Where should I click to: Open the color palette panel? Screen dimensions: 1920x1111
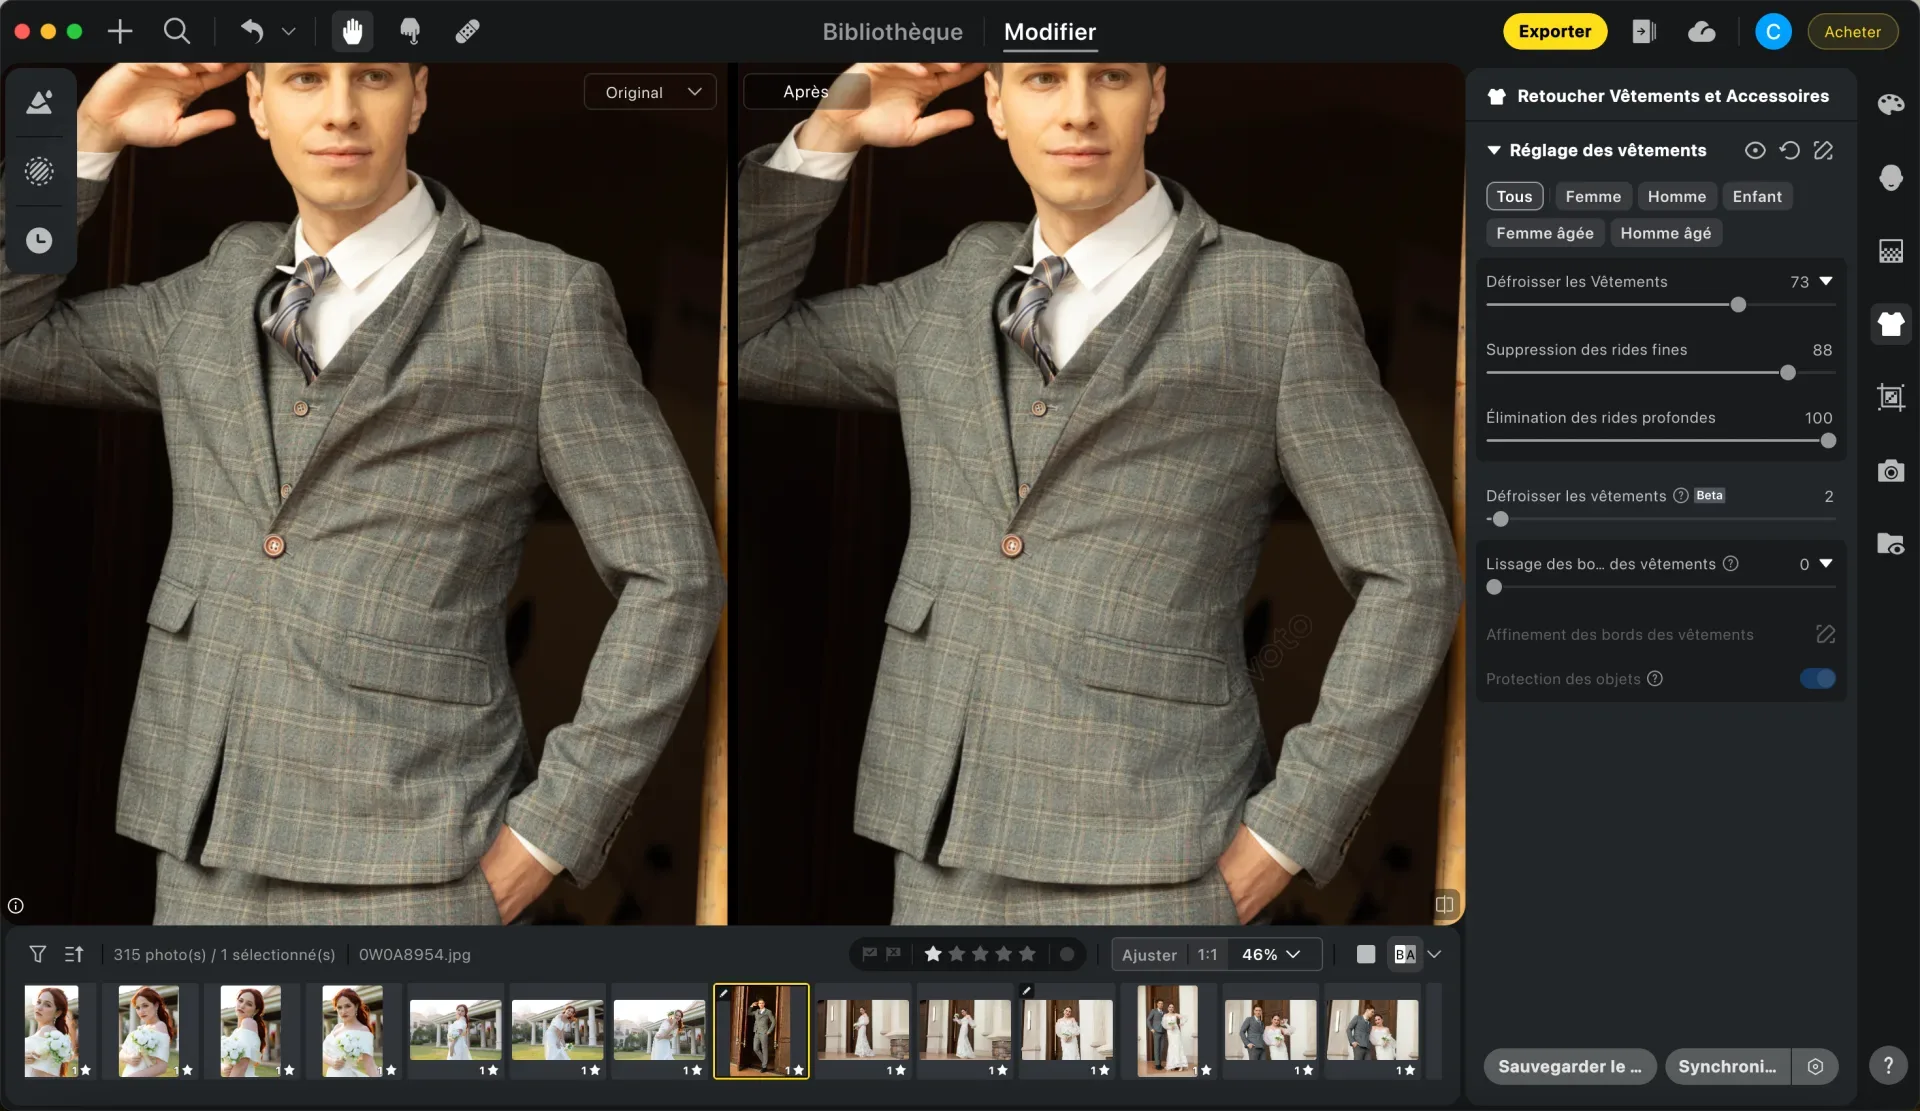coord(1890,104)
